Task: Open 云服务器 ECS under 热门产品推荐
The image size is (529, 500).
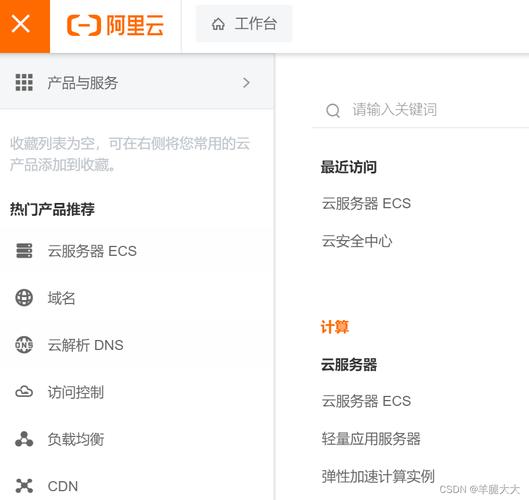Action: [x=92, y=251]
